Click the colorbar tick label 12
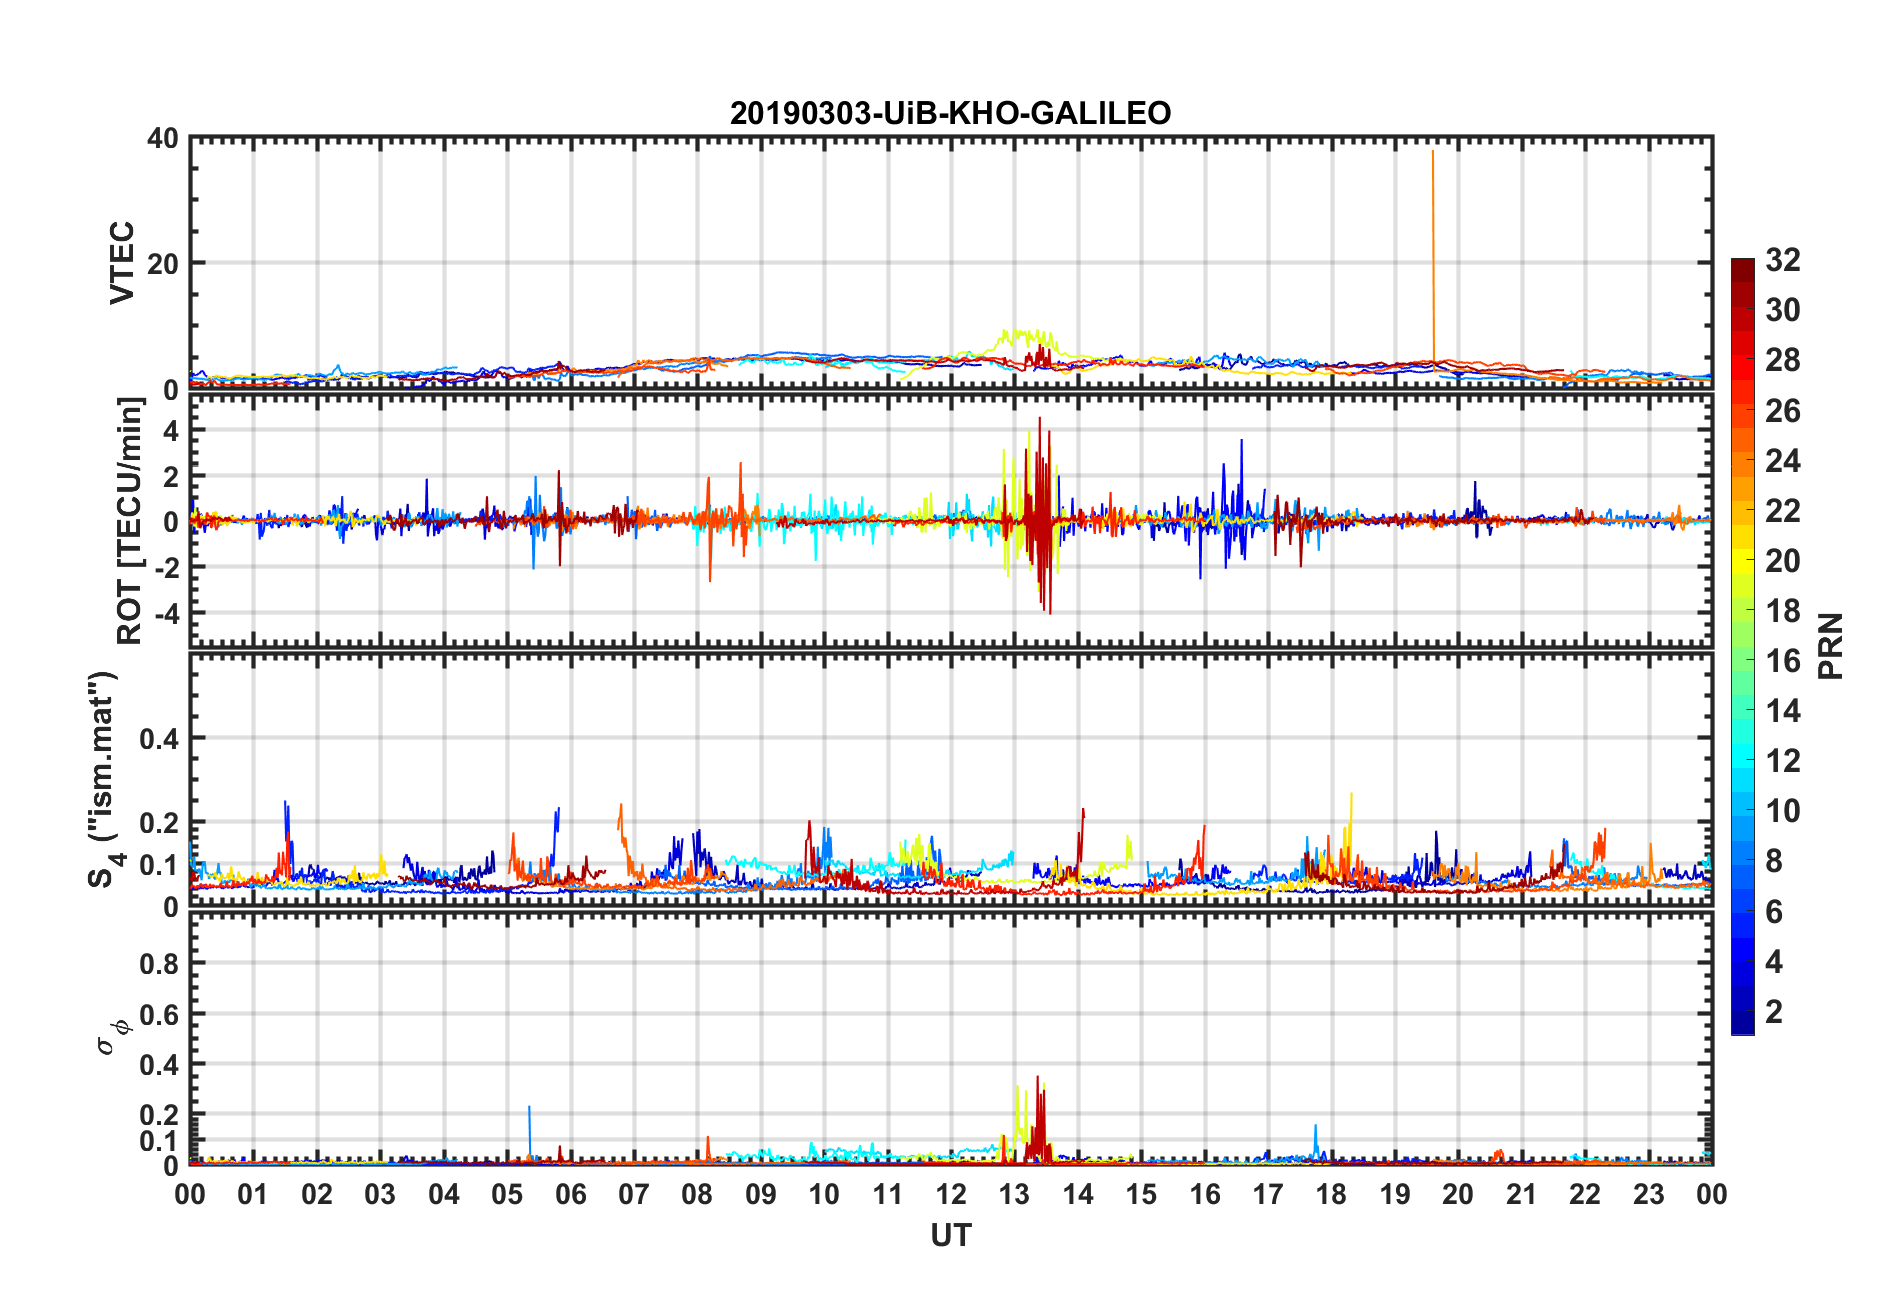 click(1783, 760)
